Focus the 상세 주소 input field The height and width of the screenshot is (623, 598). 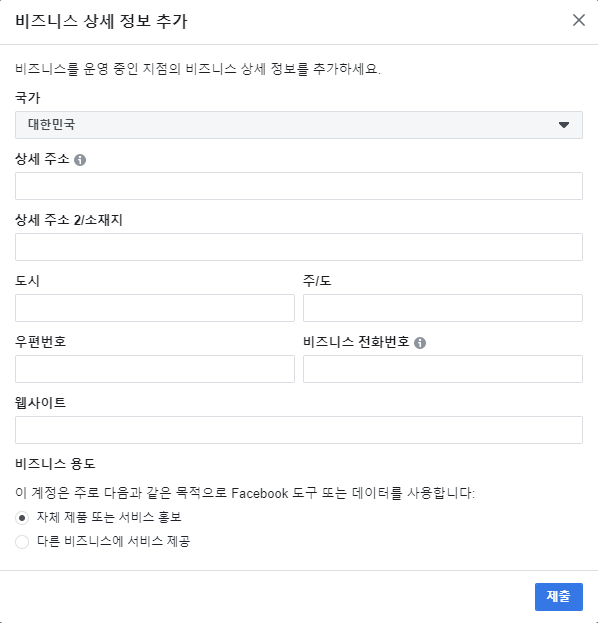[x=299, y=186]
